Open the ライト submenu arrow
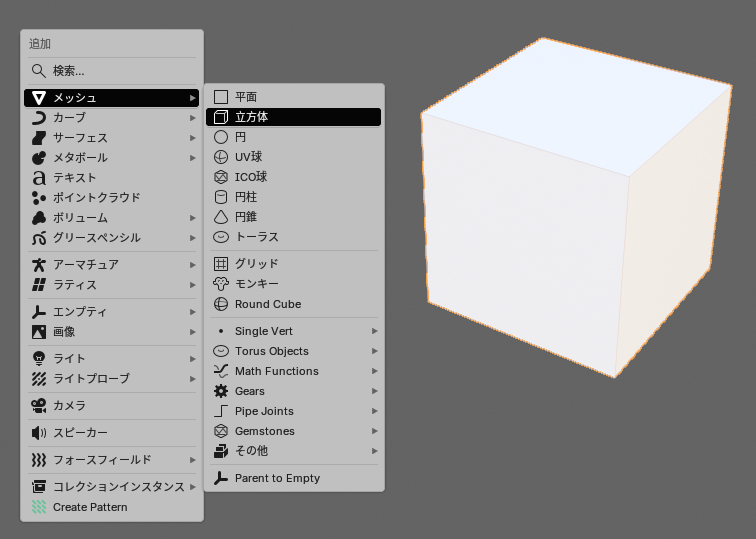Image resolution: width=756 pixels, height=539 pixels. pyautogui.click(x=193, y=359)
